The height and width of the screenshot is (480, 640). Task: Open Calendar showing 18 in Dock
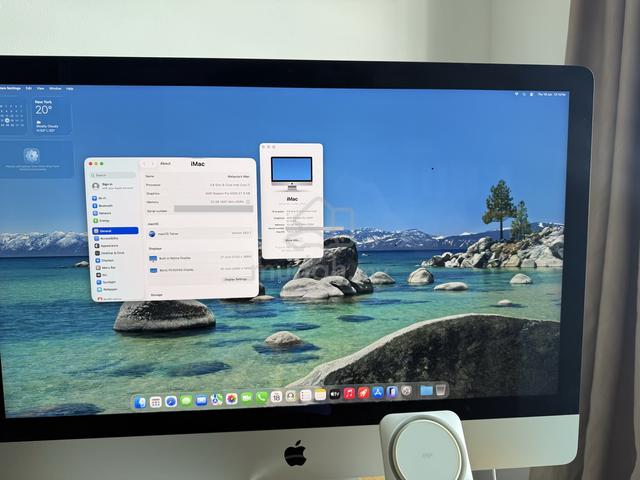(276, 396)
